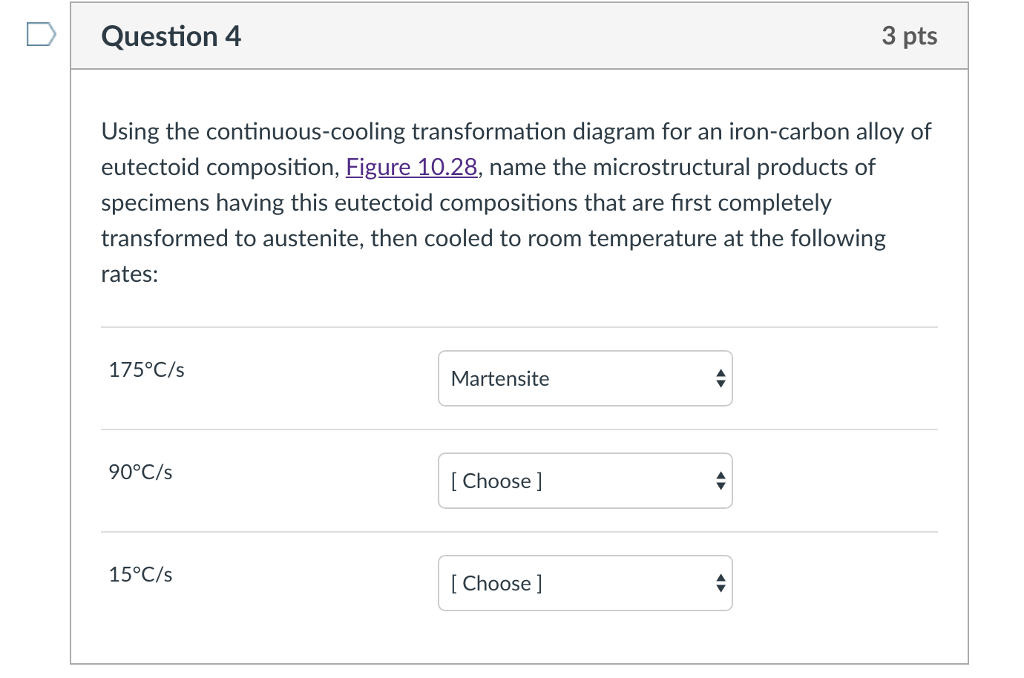Screen dimensions: 1024x678
Task: Click the up arrow on the 15°C/s dropdown
Action: click(720, 577)
